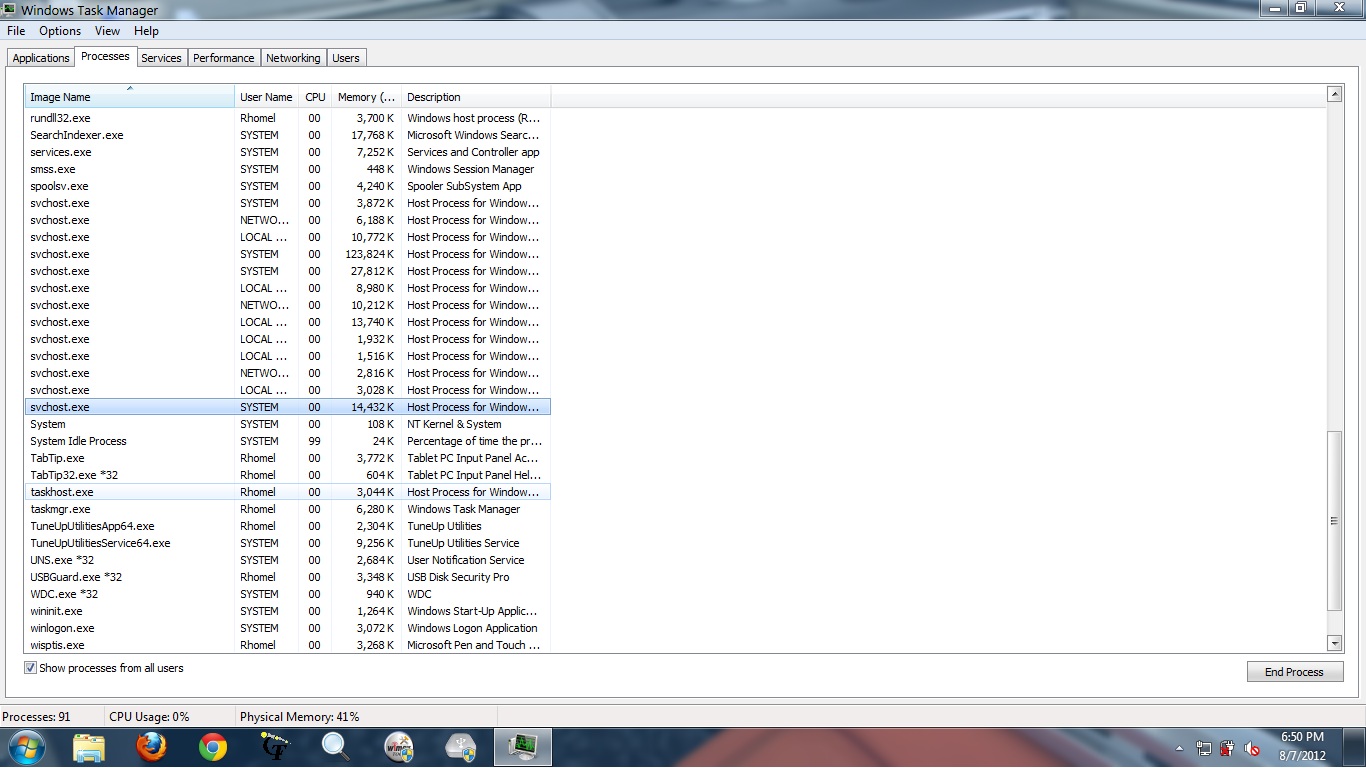This screenshot has height=768, width=1366.
Task: Open the USB drive shield taskbar icon
Action: pos(461,747)
